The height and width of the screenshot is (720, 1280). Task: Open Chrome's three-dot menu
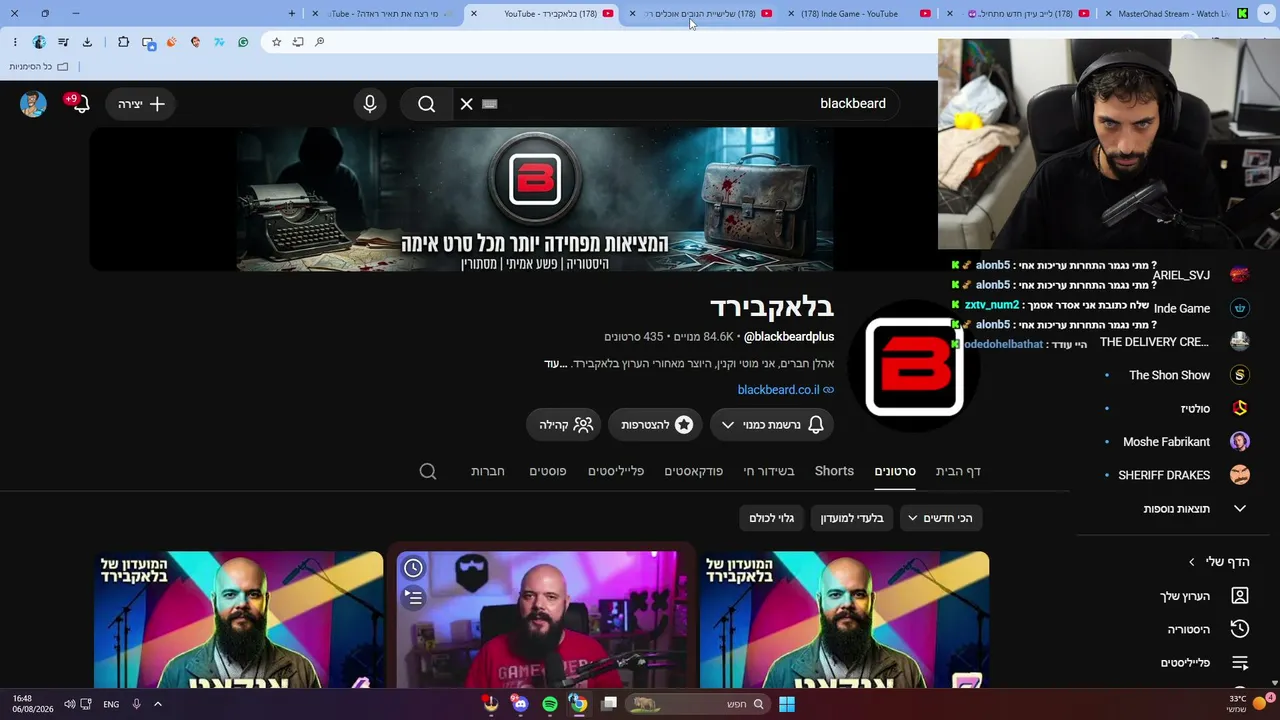(15, 42)
